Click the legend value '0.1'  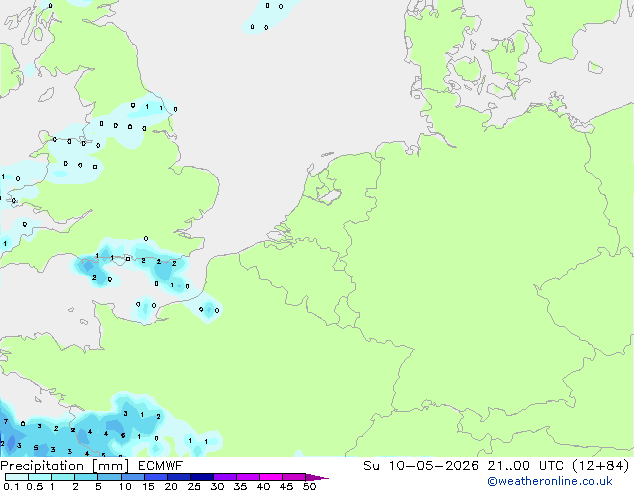point(11,486)
